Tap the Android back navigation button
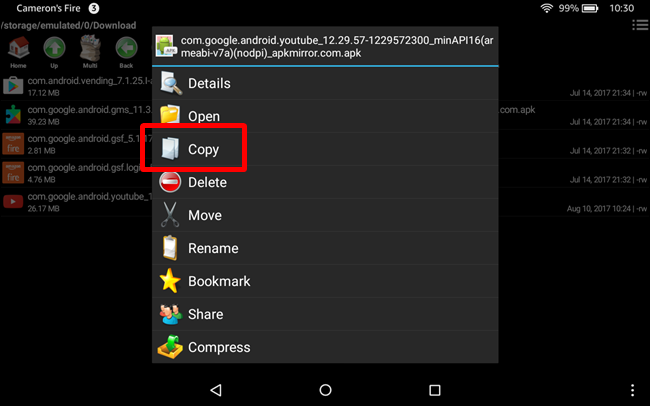 pyautogui.click(x=216, y=390)
